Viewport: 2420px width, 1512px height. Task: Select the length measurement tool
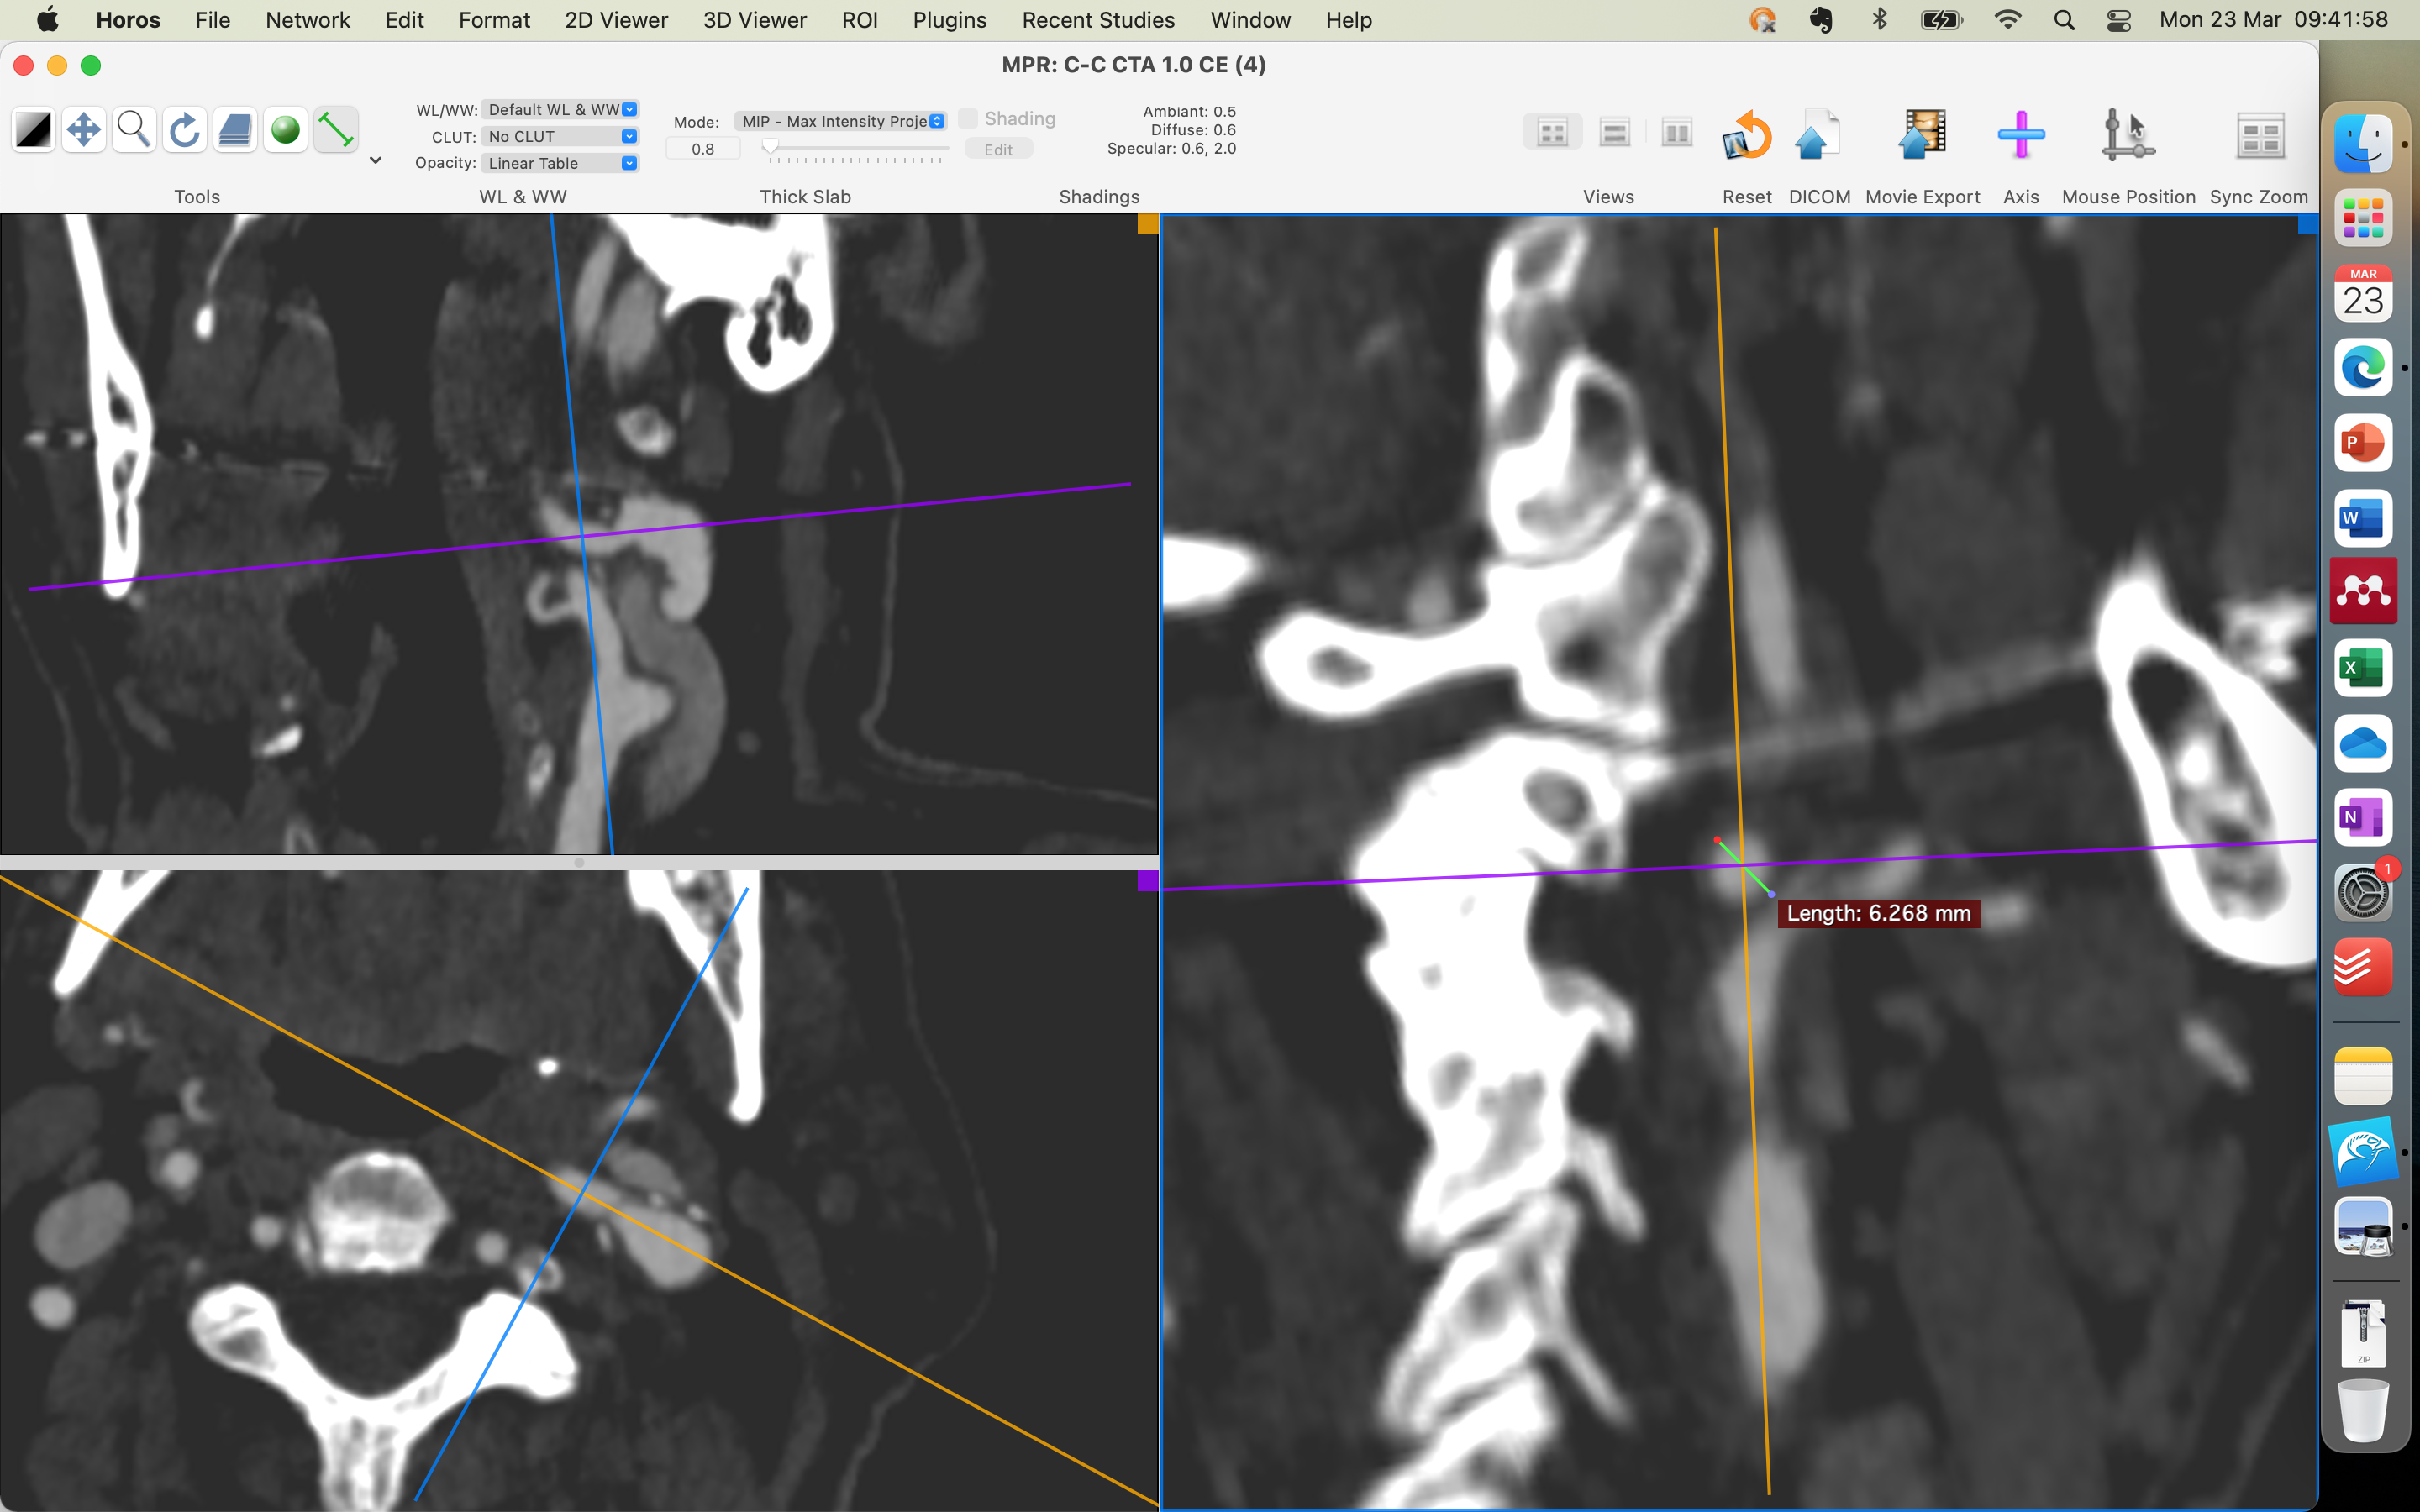click(x=336, y=130)
